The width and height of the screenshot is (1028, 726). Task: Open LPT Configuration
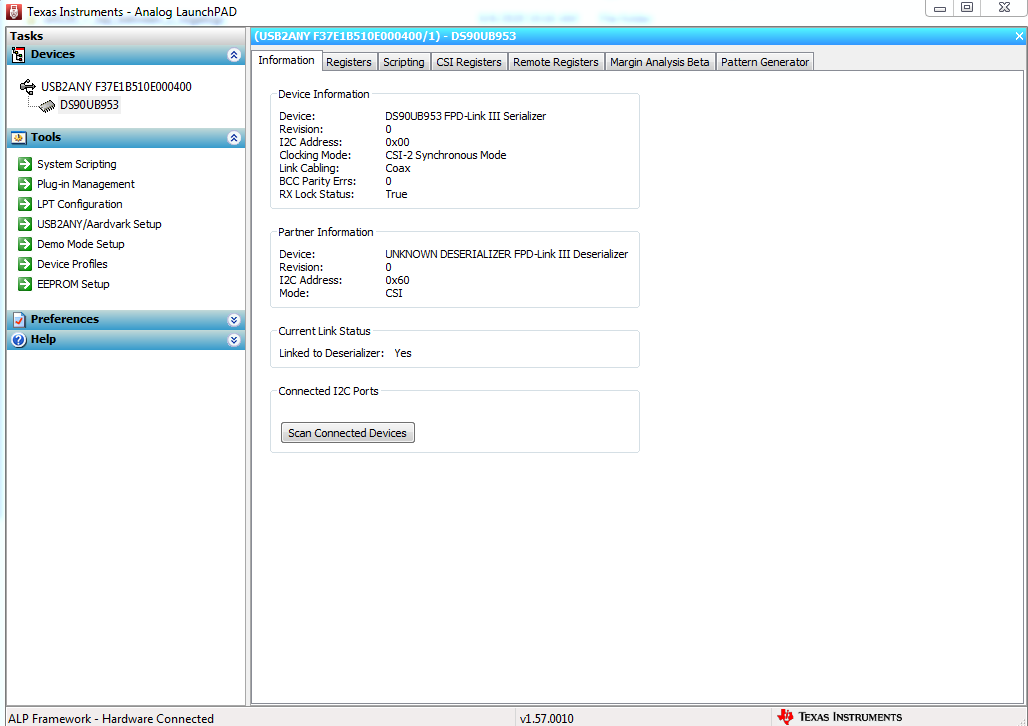pyautogui.click(x=80, y=204)
